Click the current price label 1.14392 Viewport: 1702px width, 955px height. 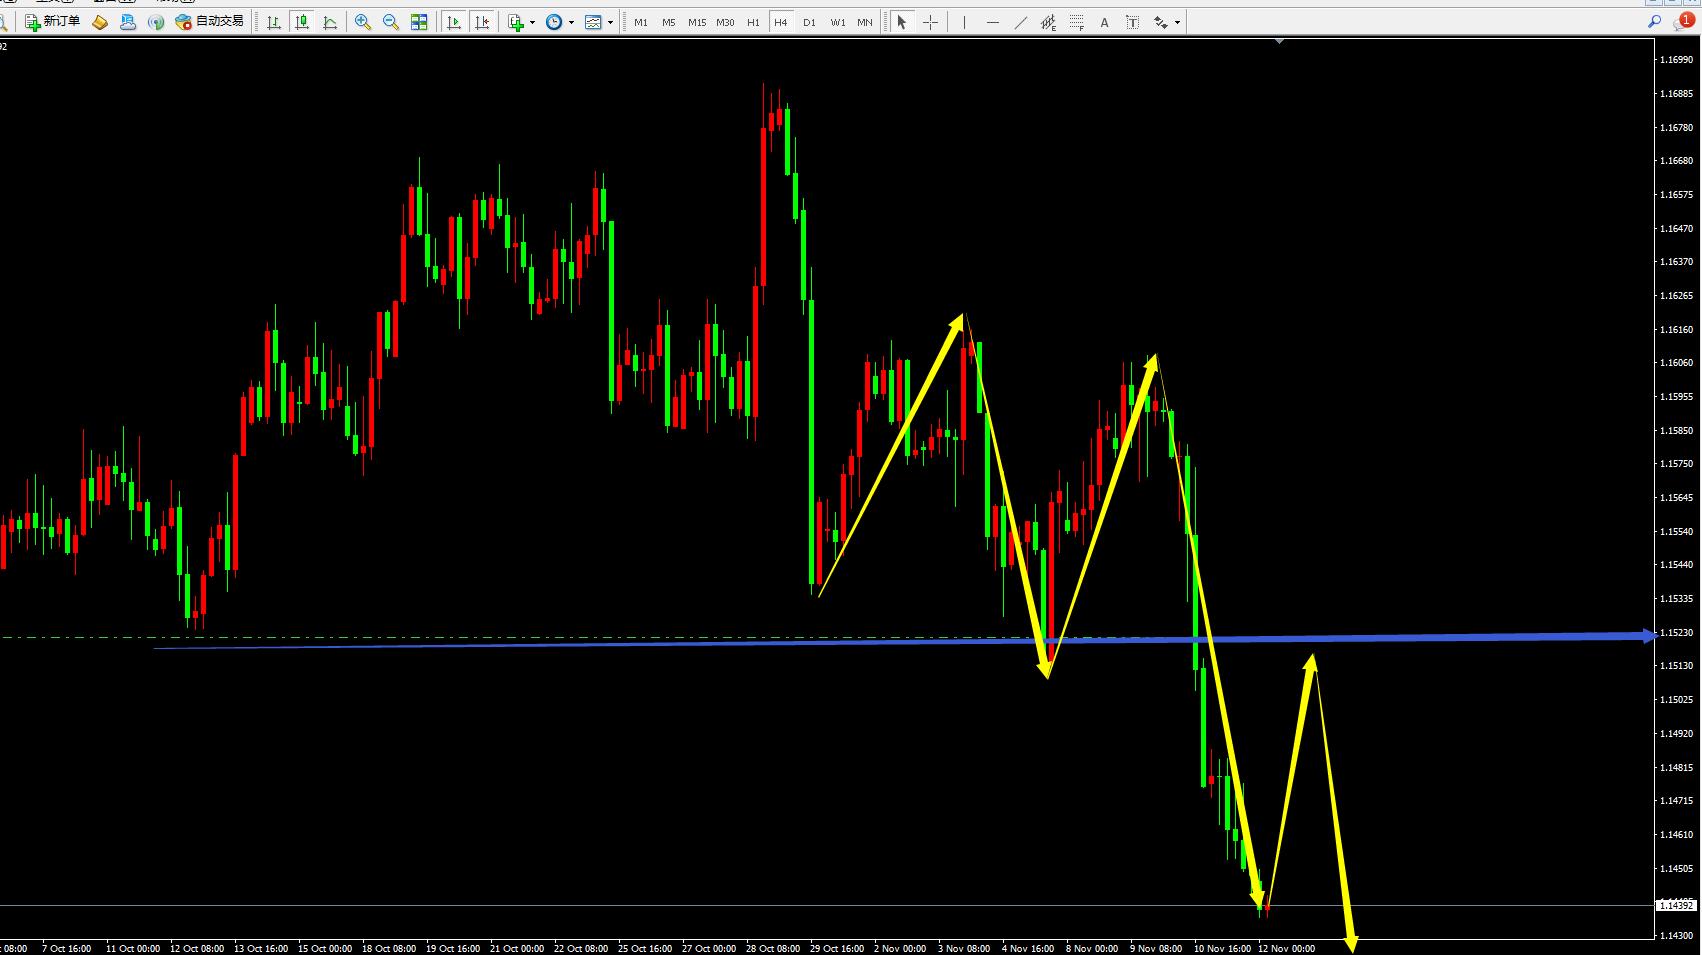(1676, 905)
